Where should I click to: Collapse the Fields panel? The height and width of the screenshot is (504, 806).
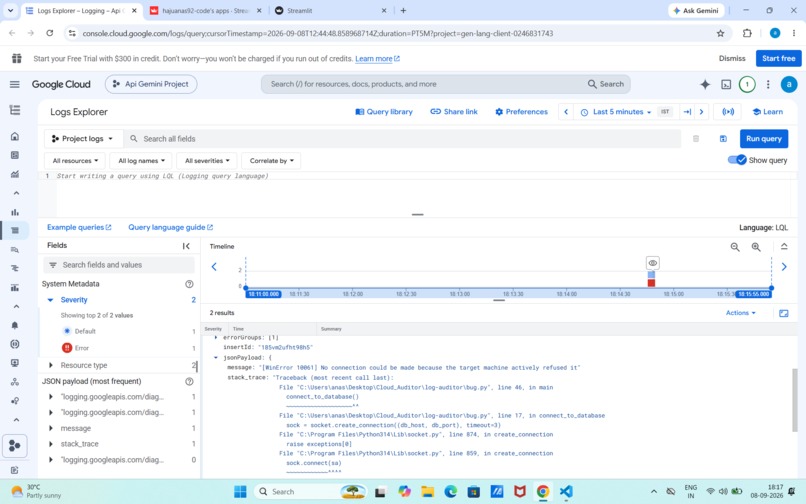point(186,246)
